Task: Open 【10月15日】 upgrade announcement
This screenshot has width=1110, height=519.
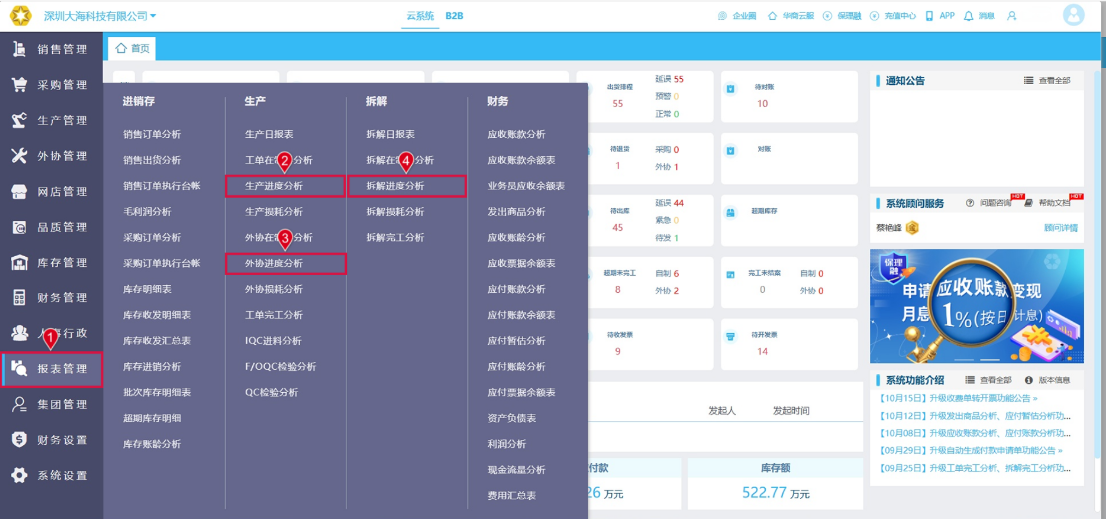Action: pos(959,399)
